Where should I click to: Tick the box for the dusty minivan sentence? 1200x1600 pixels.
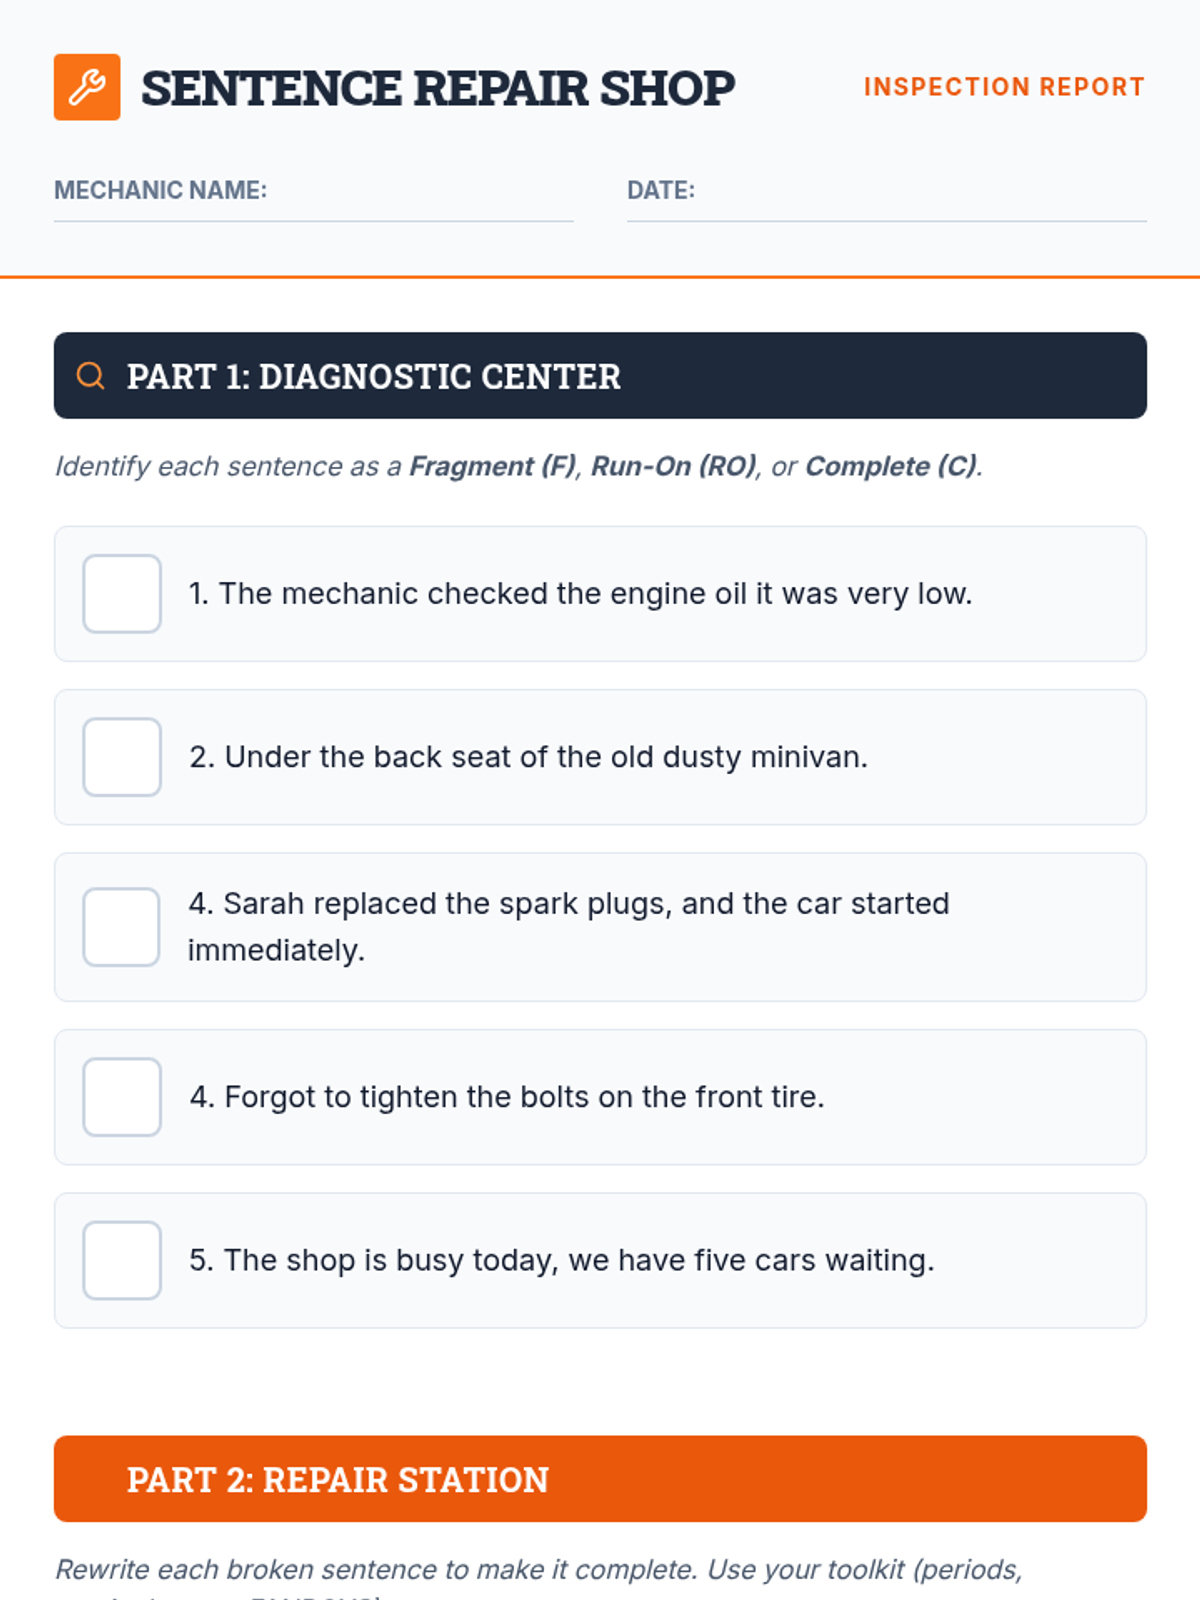click(122, 757)
